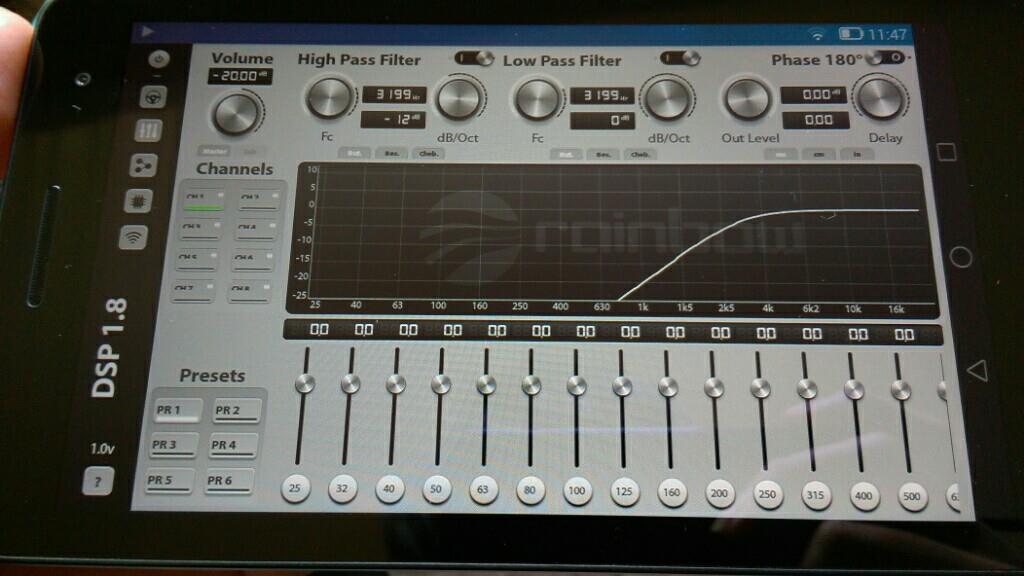This screenshot has width=1024, height=576.
Task: Select the 80 Hz band button
Action: [530, 491]
